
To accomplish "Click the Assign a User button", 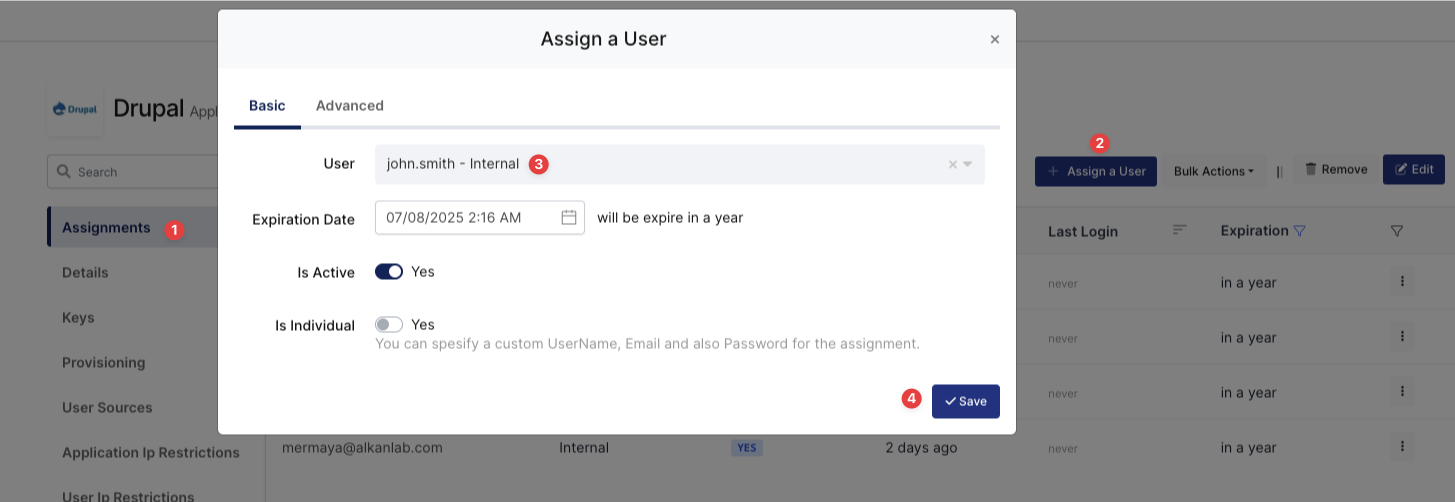I will [1096, 171].
